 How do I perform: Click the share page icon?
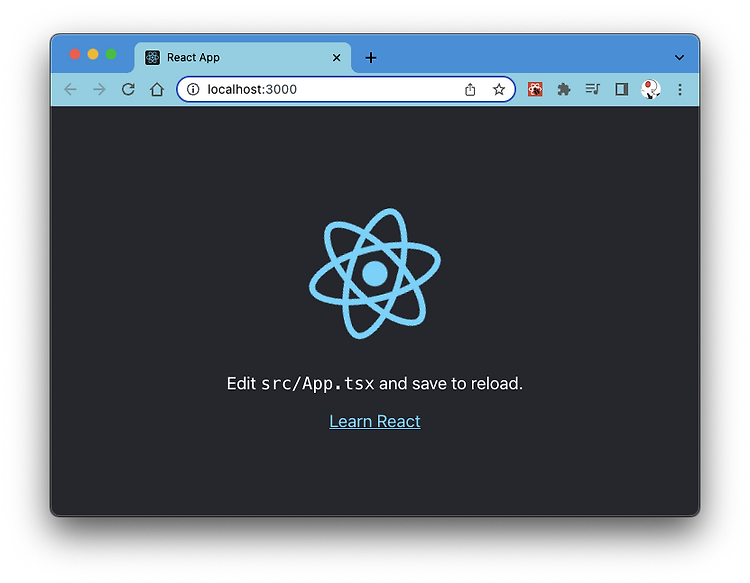pyautogui.click(x=470, y=89)
